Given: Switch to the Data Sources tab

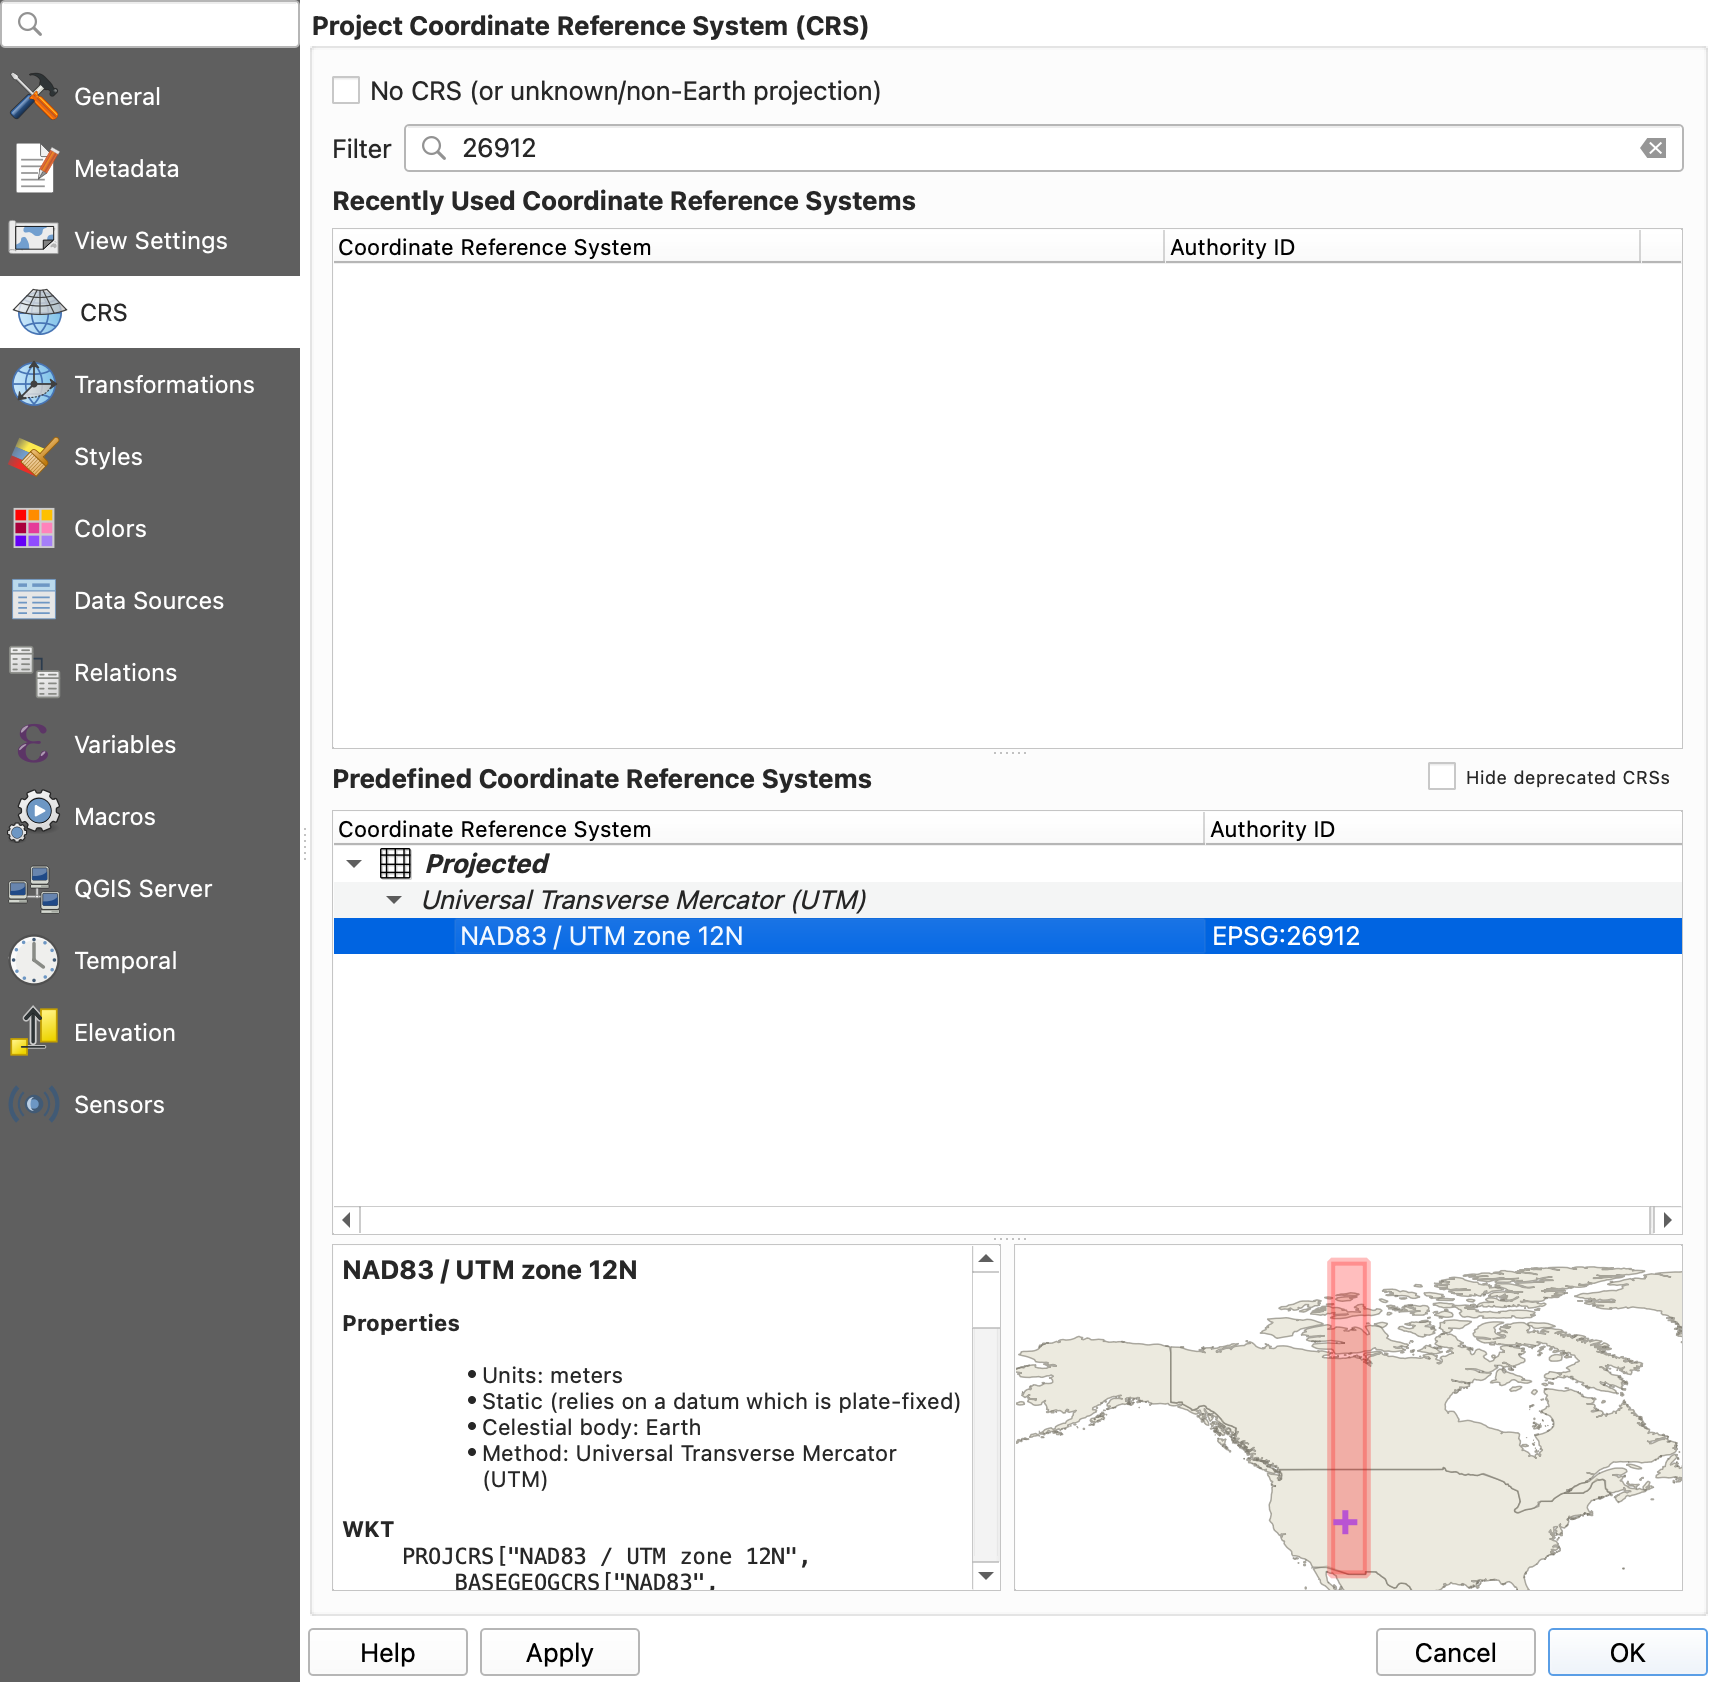Looking at the screenshot, I should pyautogui.click(x=150, y=600).
